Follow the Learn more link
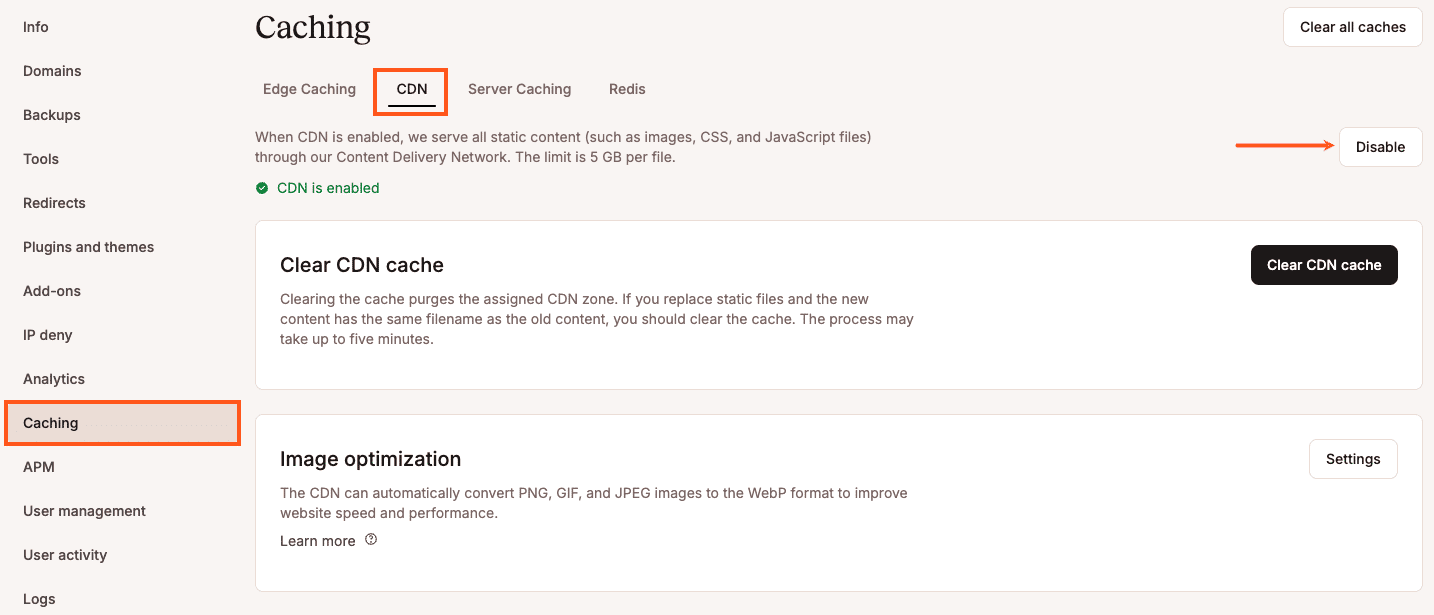The height and width of the screenshot is (615, 1434). (x=317, y=540)
